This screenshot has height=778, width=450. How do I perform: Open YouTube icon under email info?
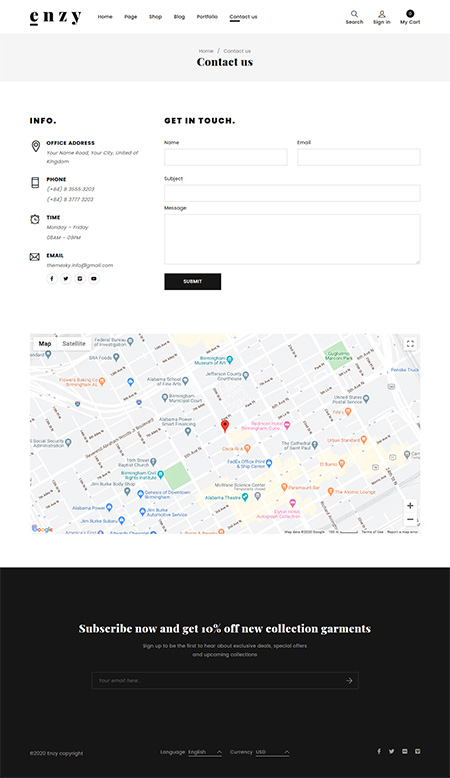pos(94,279)
